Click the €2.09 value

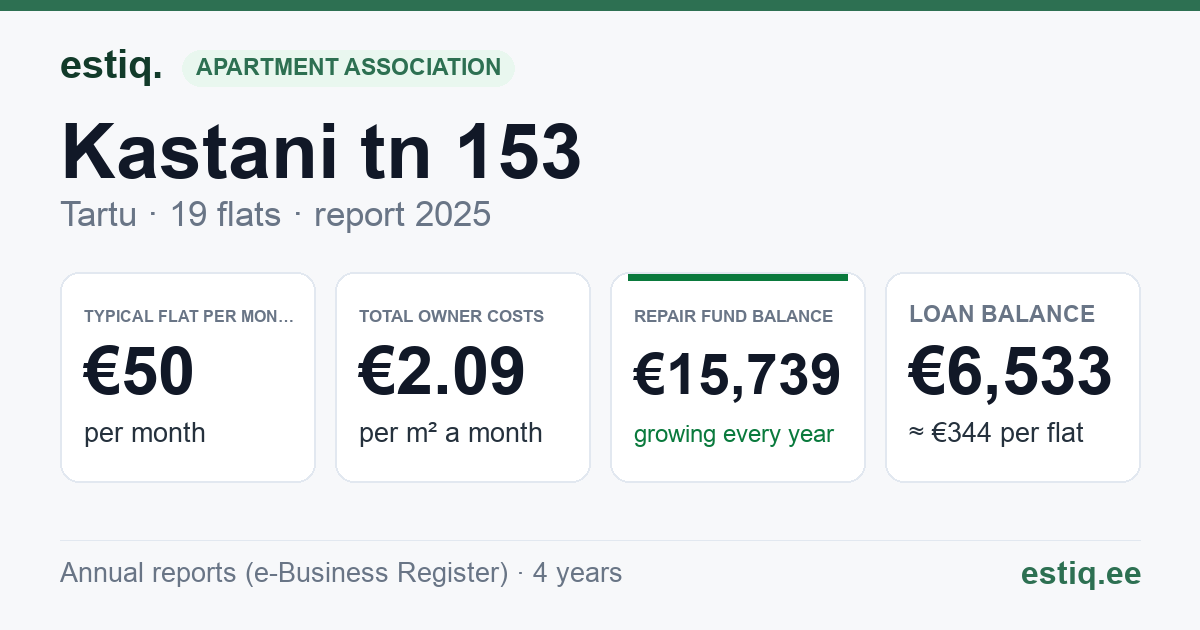tap(442, 373)
